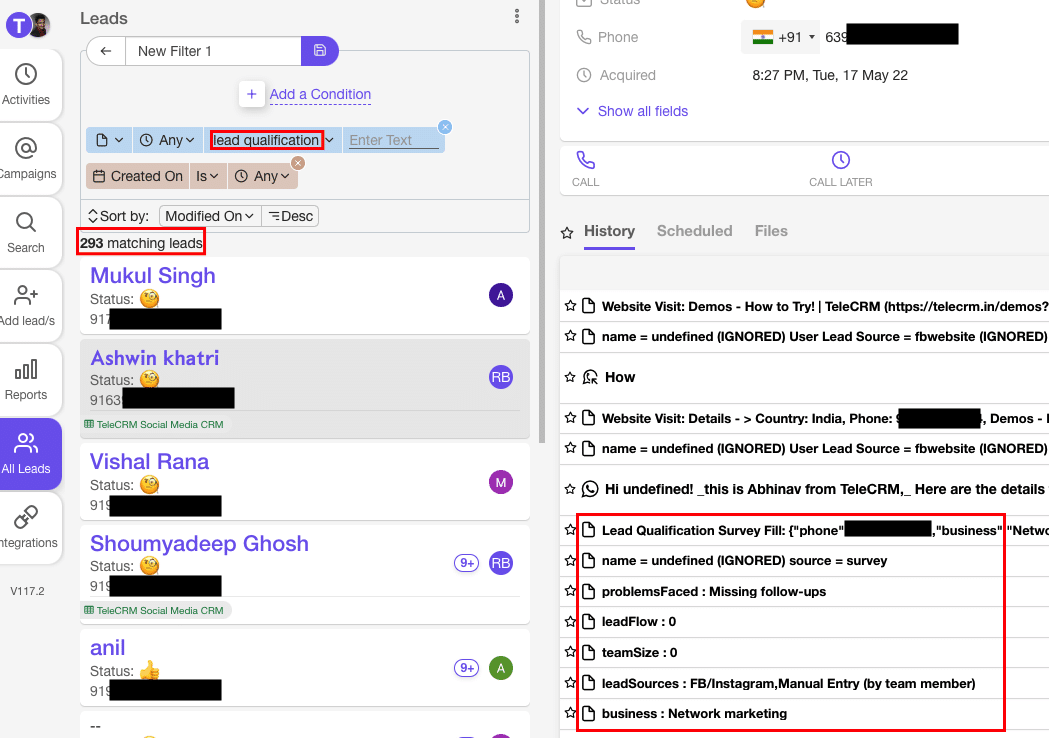The image size is (1049, 738).
Task: Click the Add a Condition link
Action: coord(320,94)
